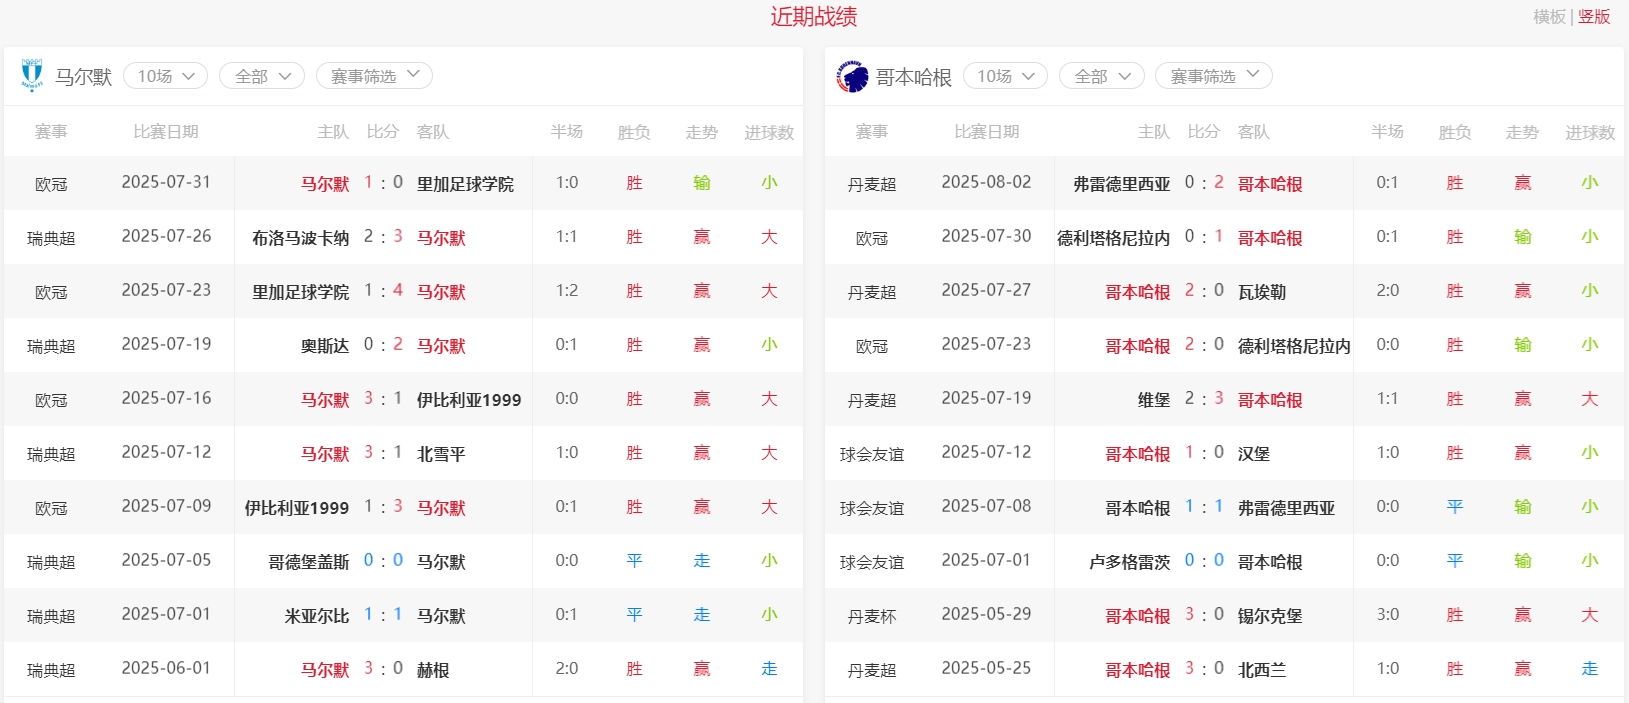Viewport: 1629px width, 703px height.
Task: Click 弗雷德里西亚 home team on 2025-08-02
Action: point(1121,184)
